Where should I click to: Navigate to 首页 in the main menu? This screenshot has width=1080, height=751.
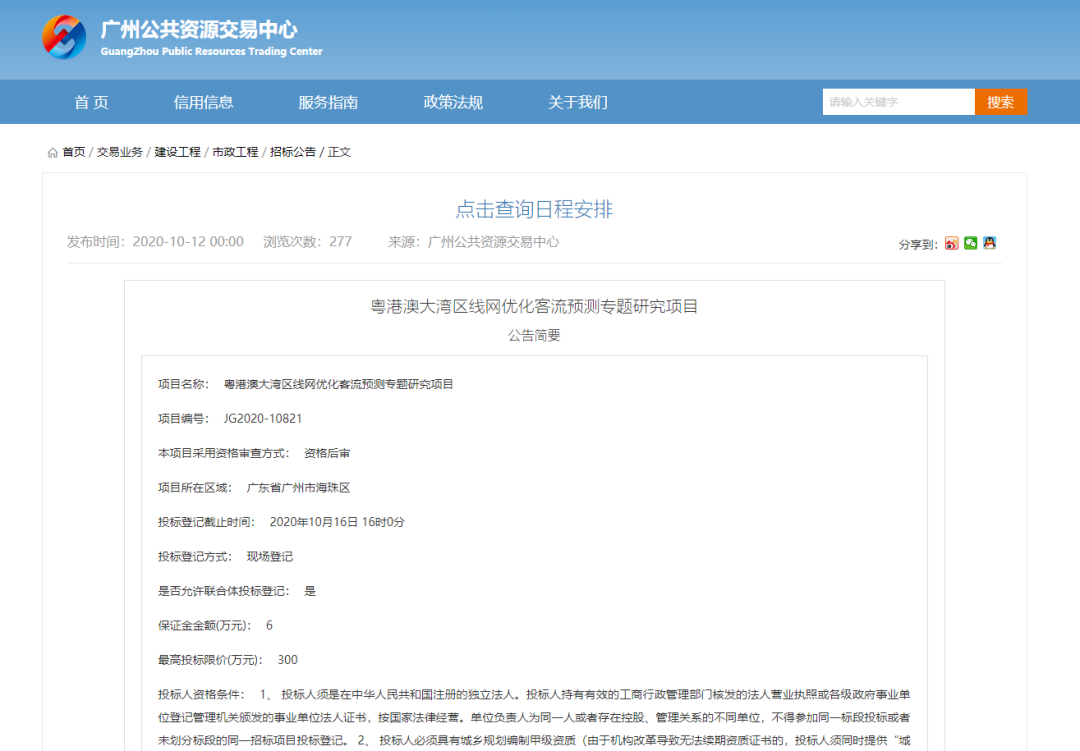(91, 101)
